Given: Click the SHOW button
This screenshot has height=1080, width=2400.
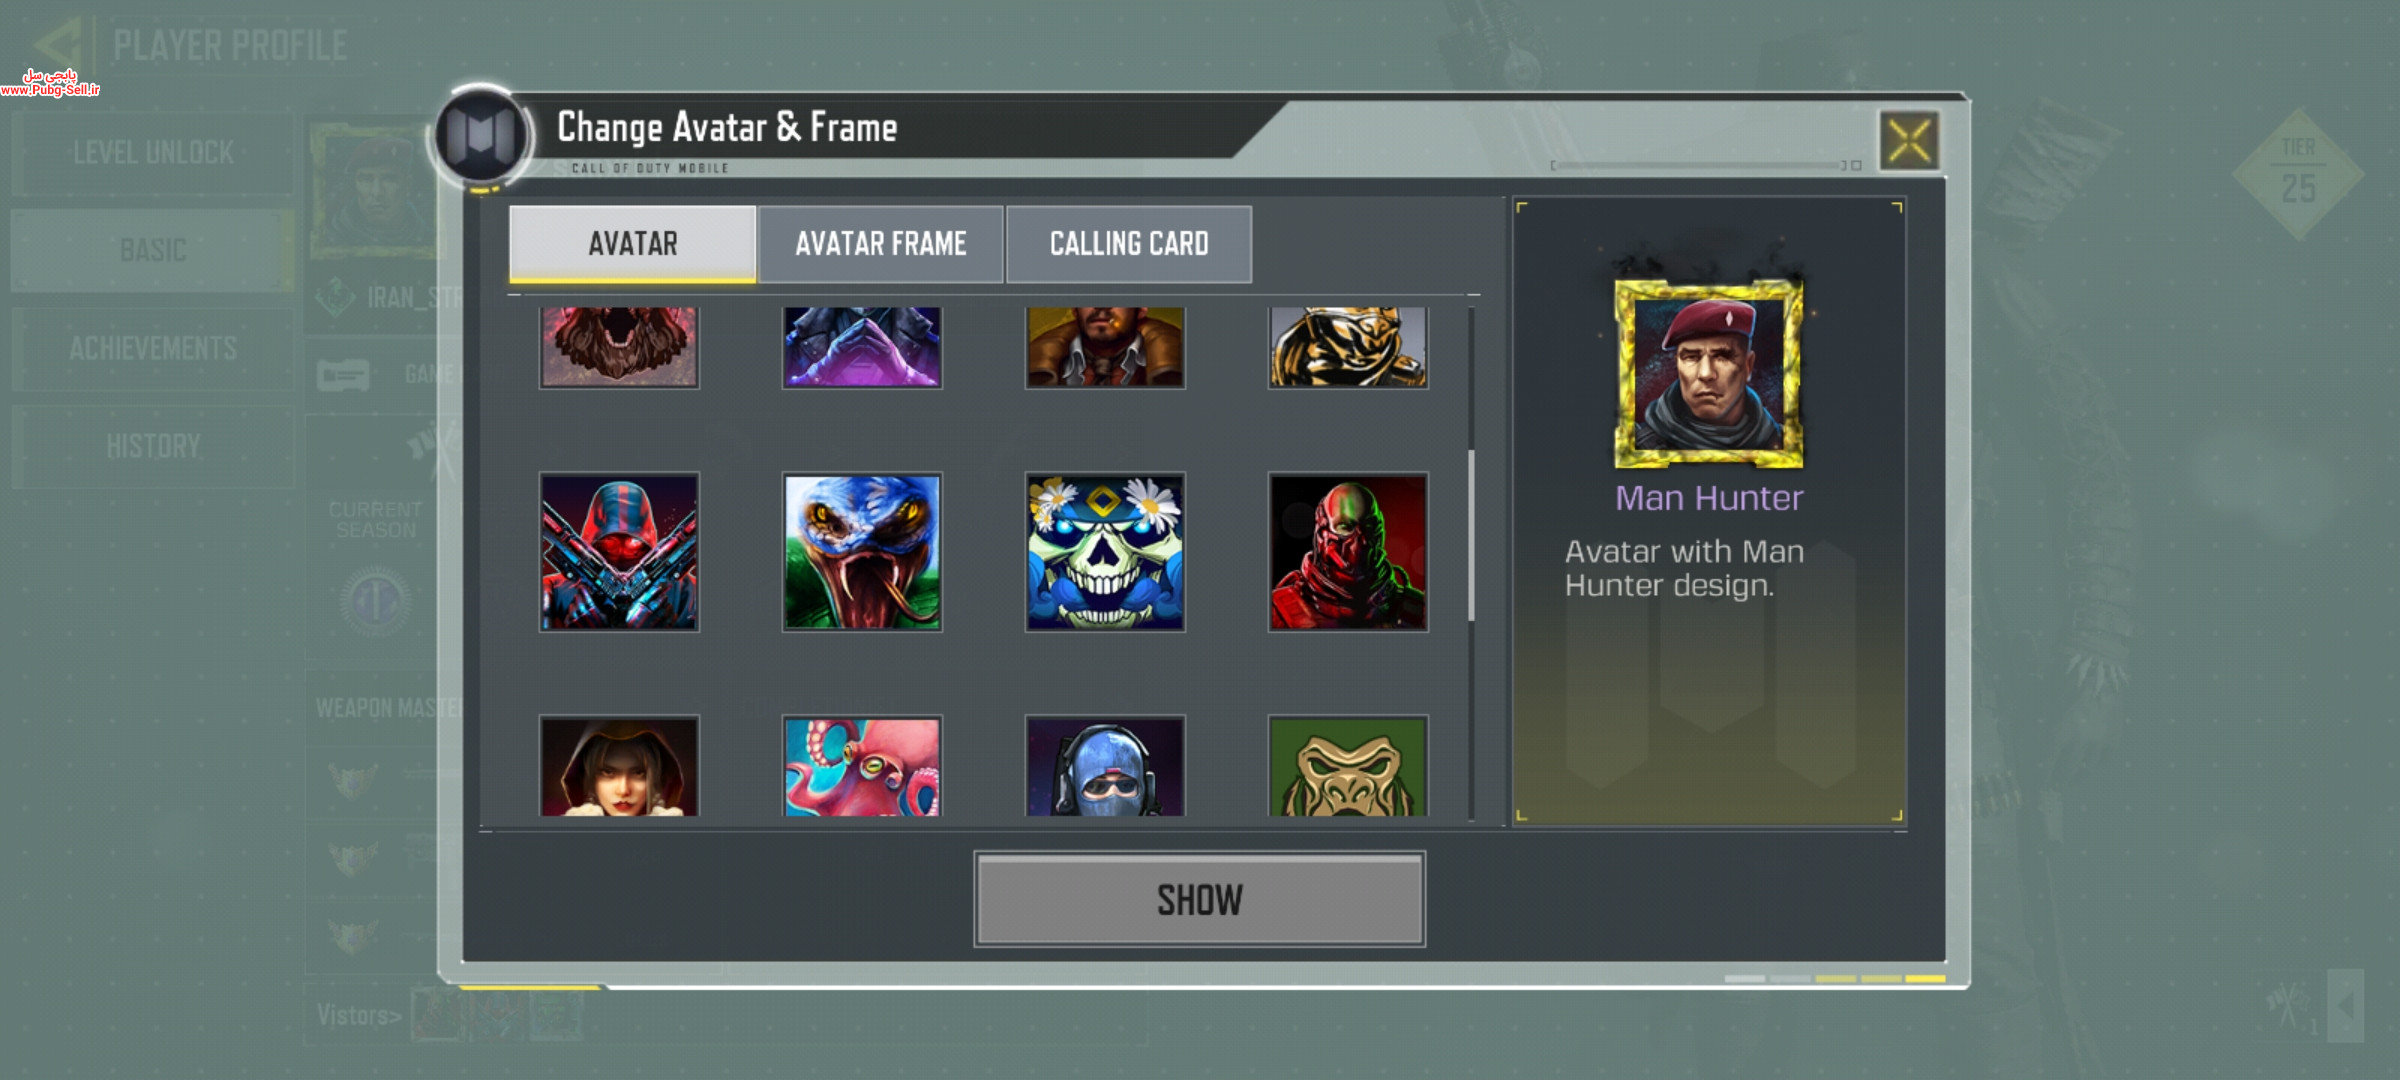Looking at the screenshot, I should 1200,899.
